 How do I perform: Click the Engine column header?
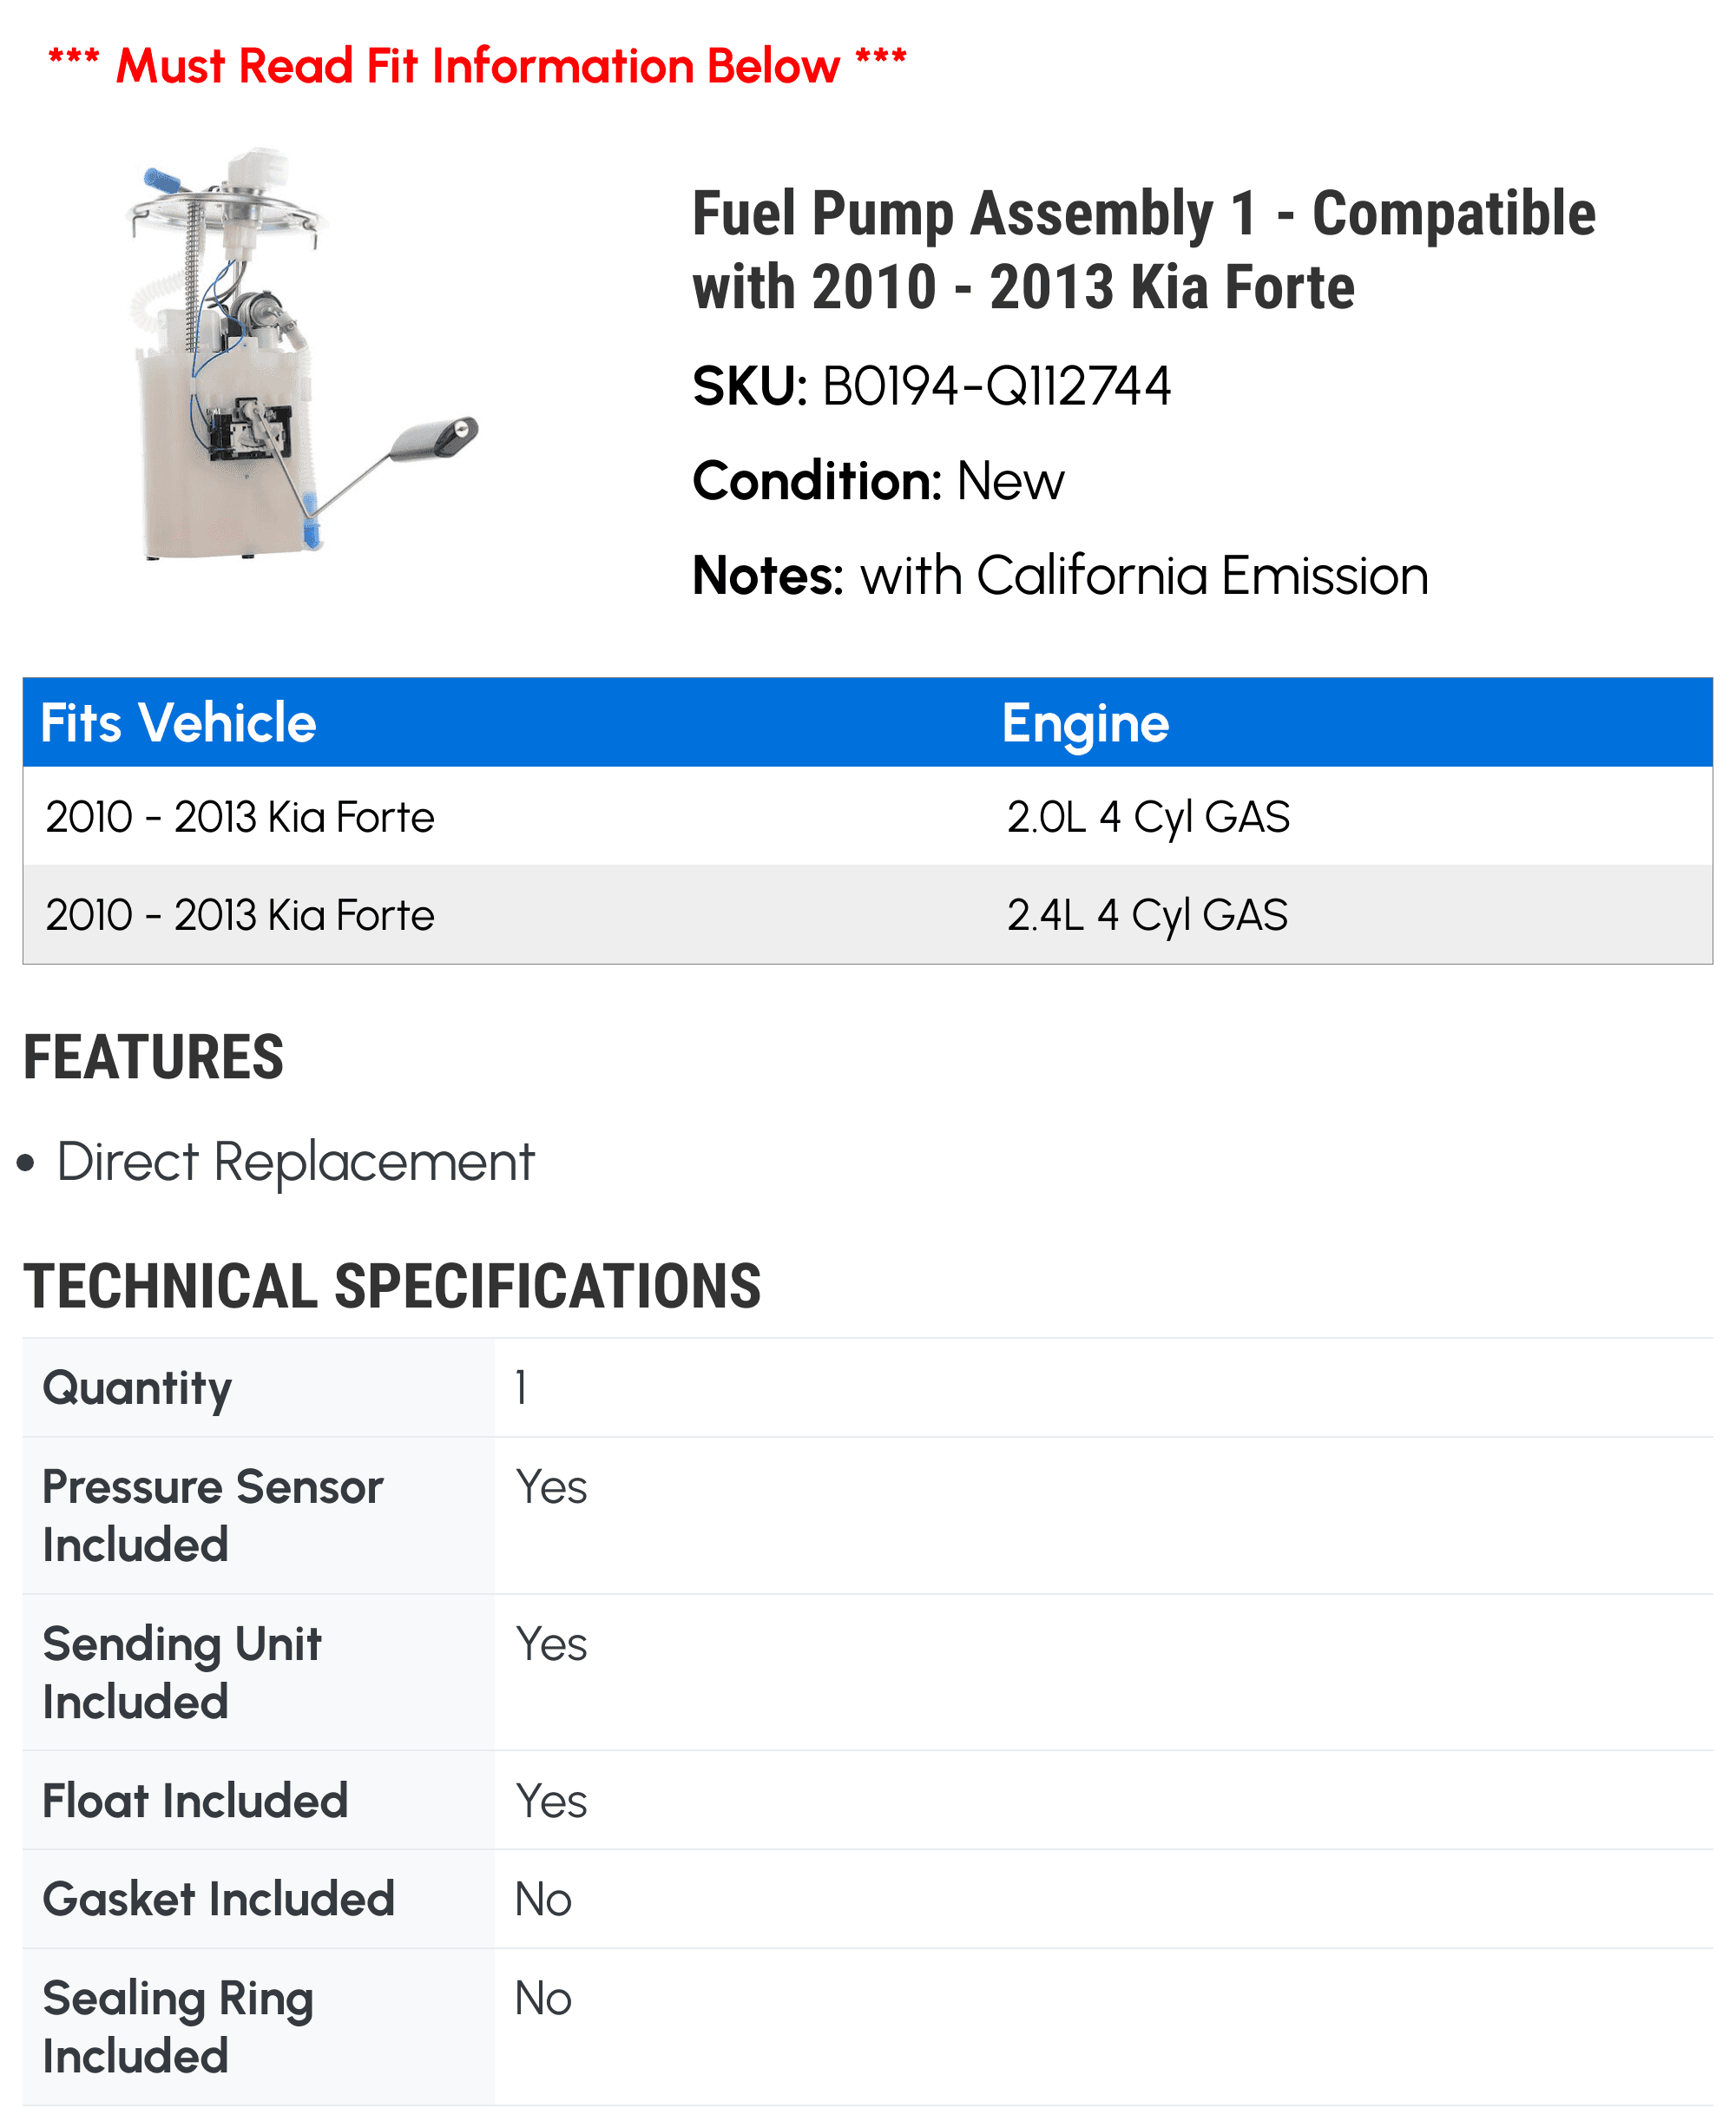1085,723
